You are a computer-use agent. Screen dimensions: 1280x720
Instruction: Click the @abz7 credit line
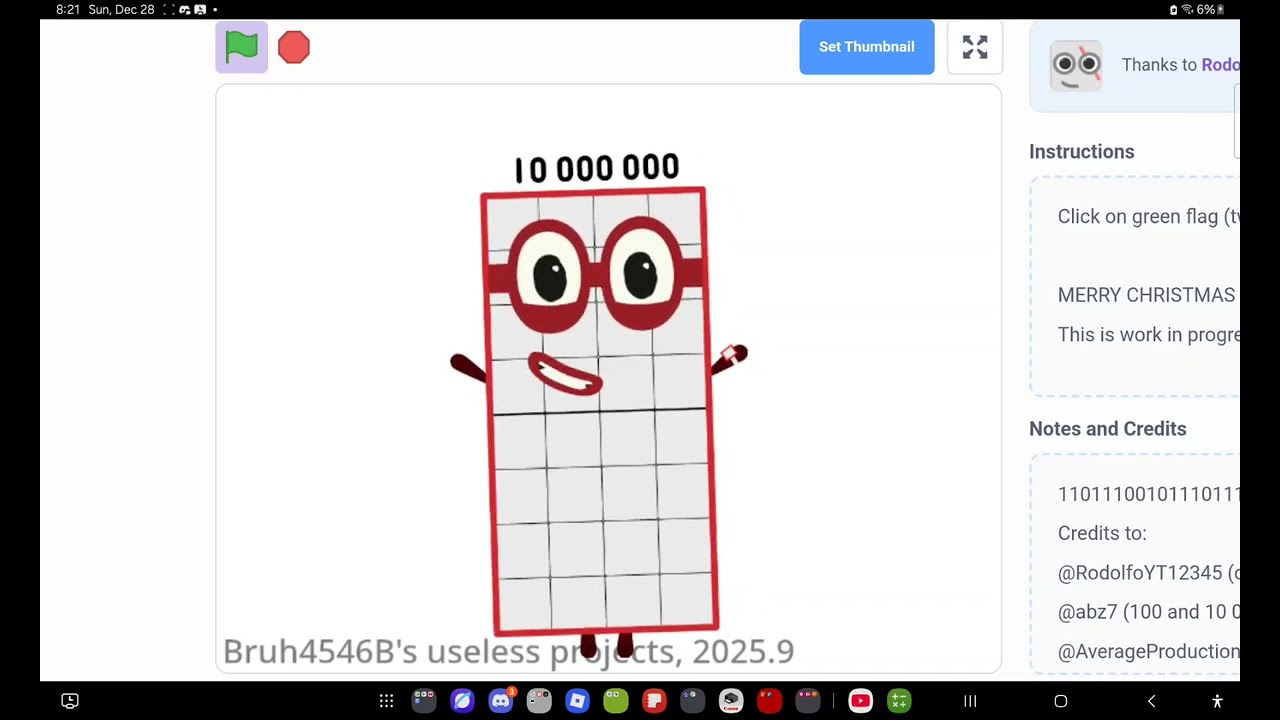(x=1148, y=612)
